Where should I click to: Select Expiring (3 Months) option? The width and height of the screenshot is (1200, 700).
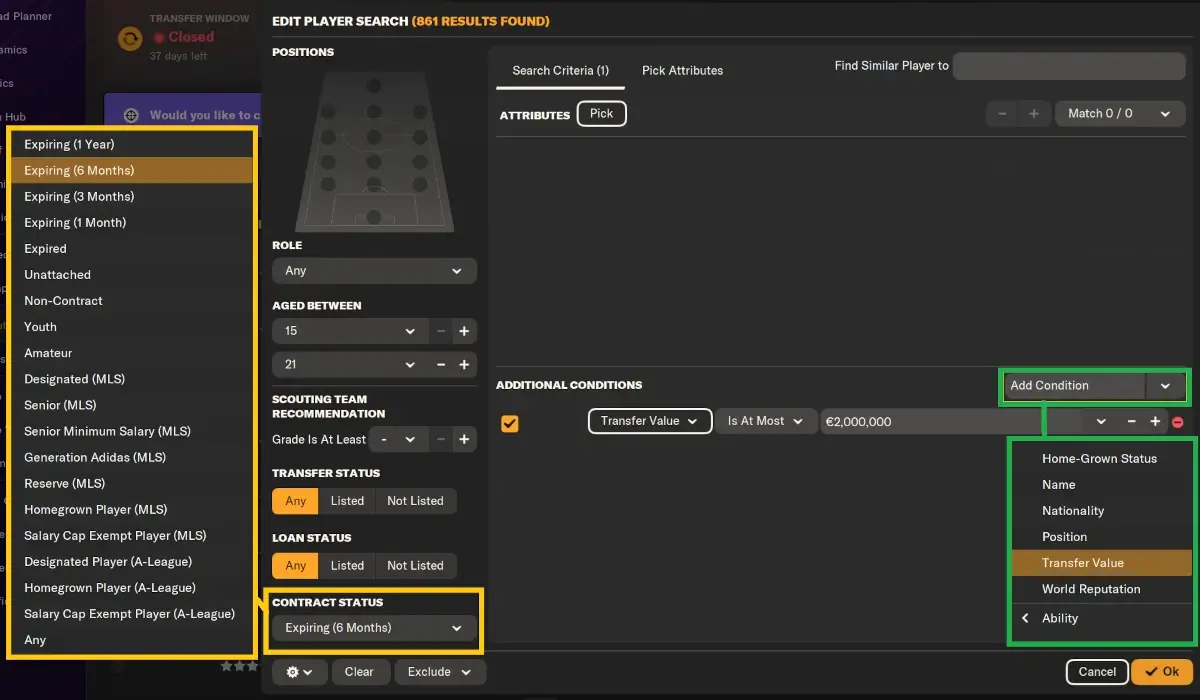[x=131, y=197]
